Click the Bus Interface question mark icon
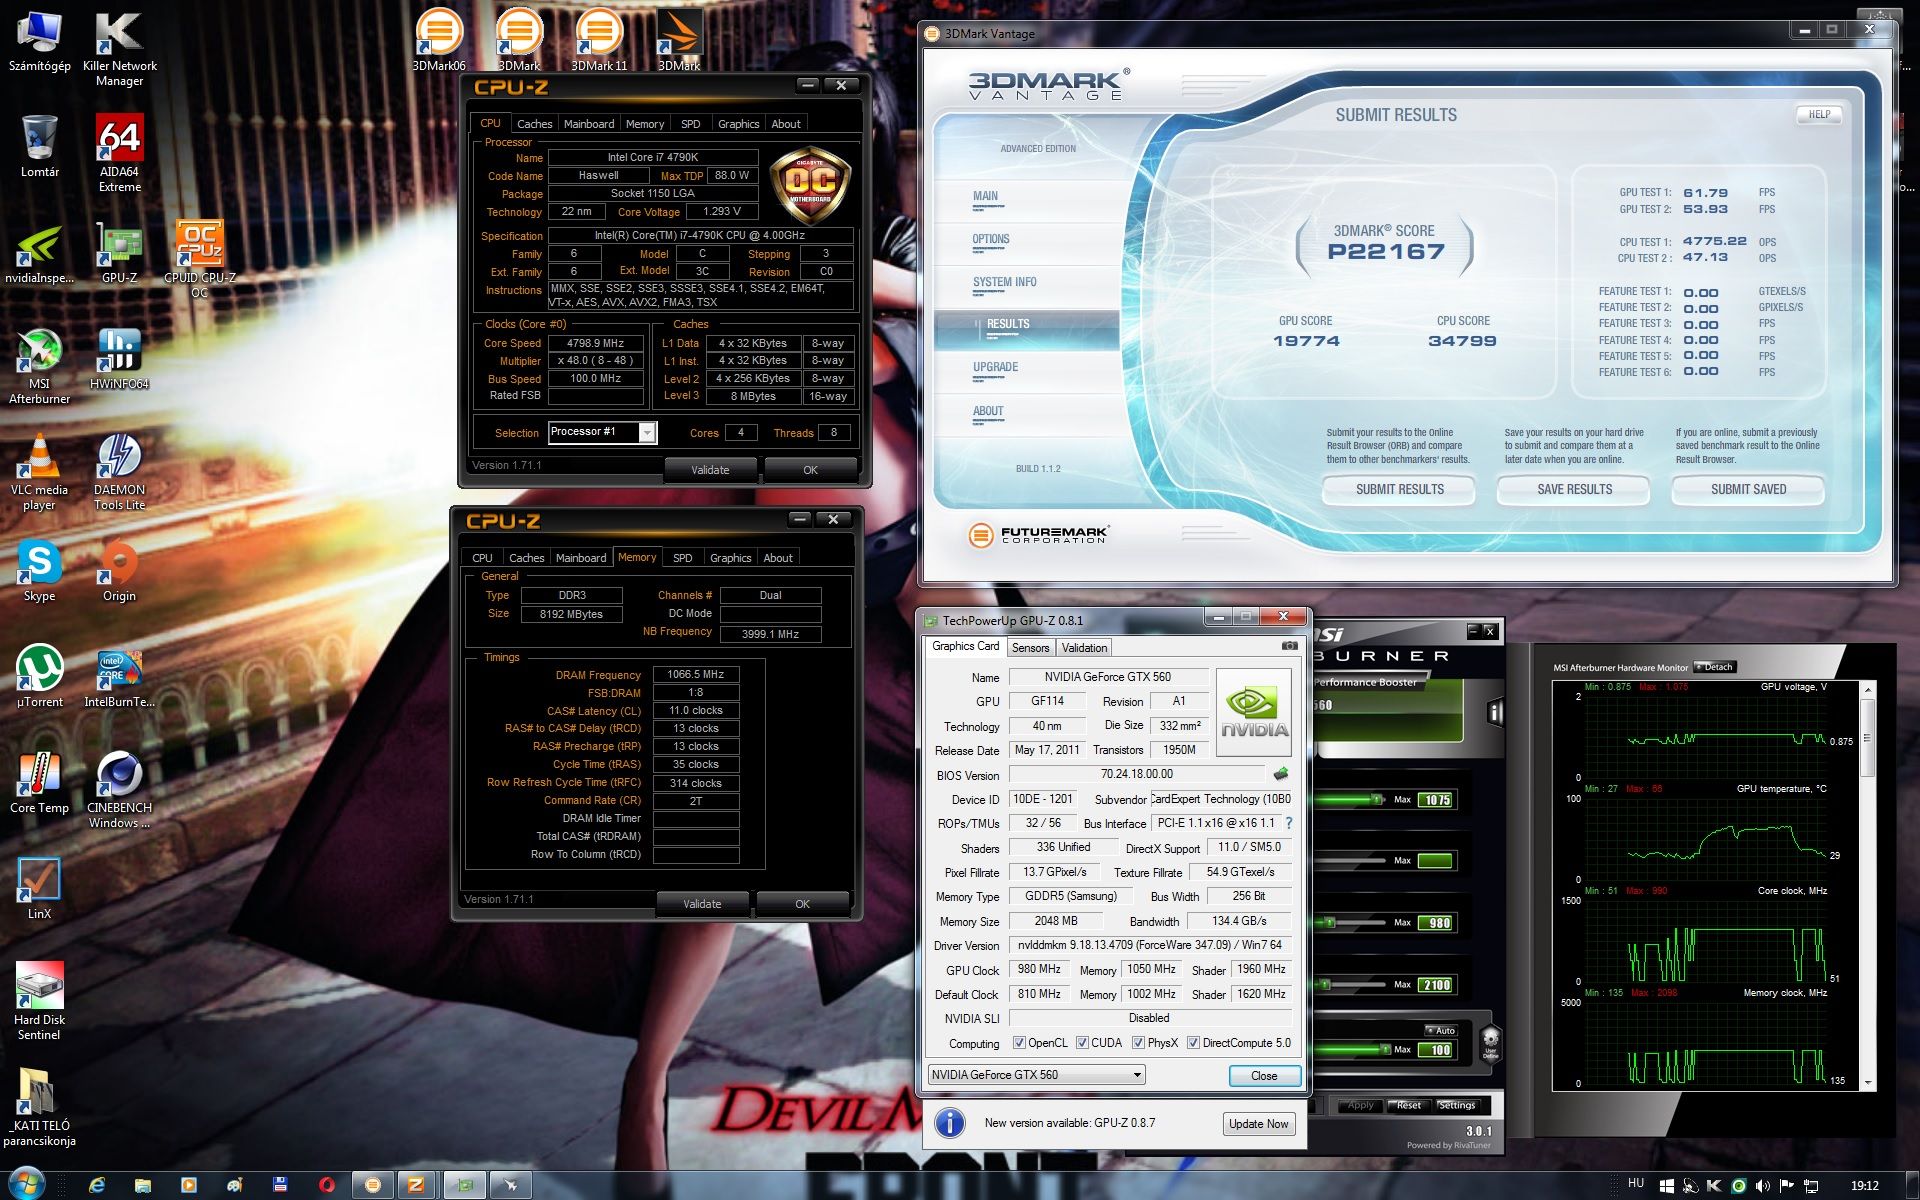Image resolution: width=1920 pixels, height=1200 pixels. click(1288, 823)
